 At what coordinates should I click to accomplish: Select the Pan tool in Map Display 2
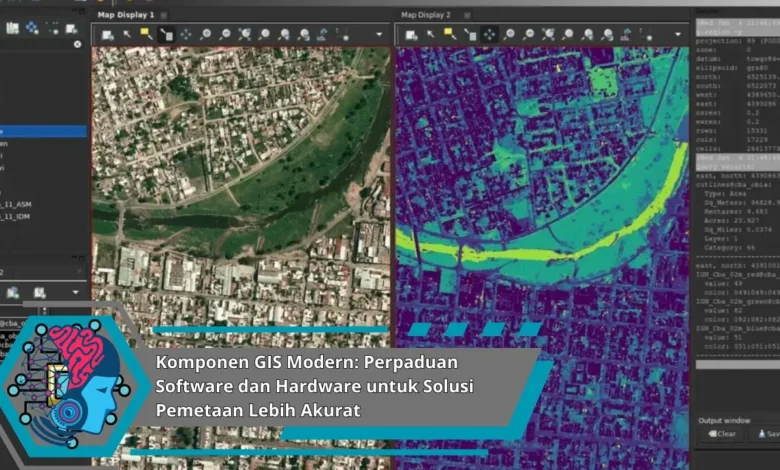coord(489,34)
